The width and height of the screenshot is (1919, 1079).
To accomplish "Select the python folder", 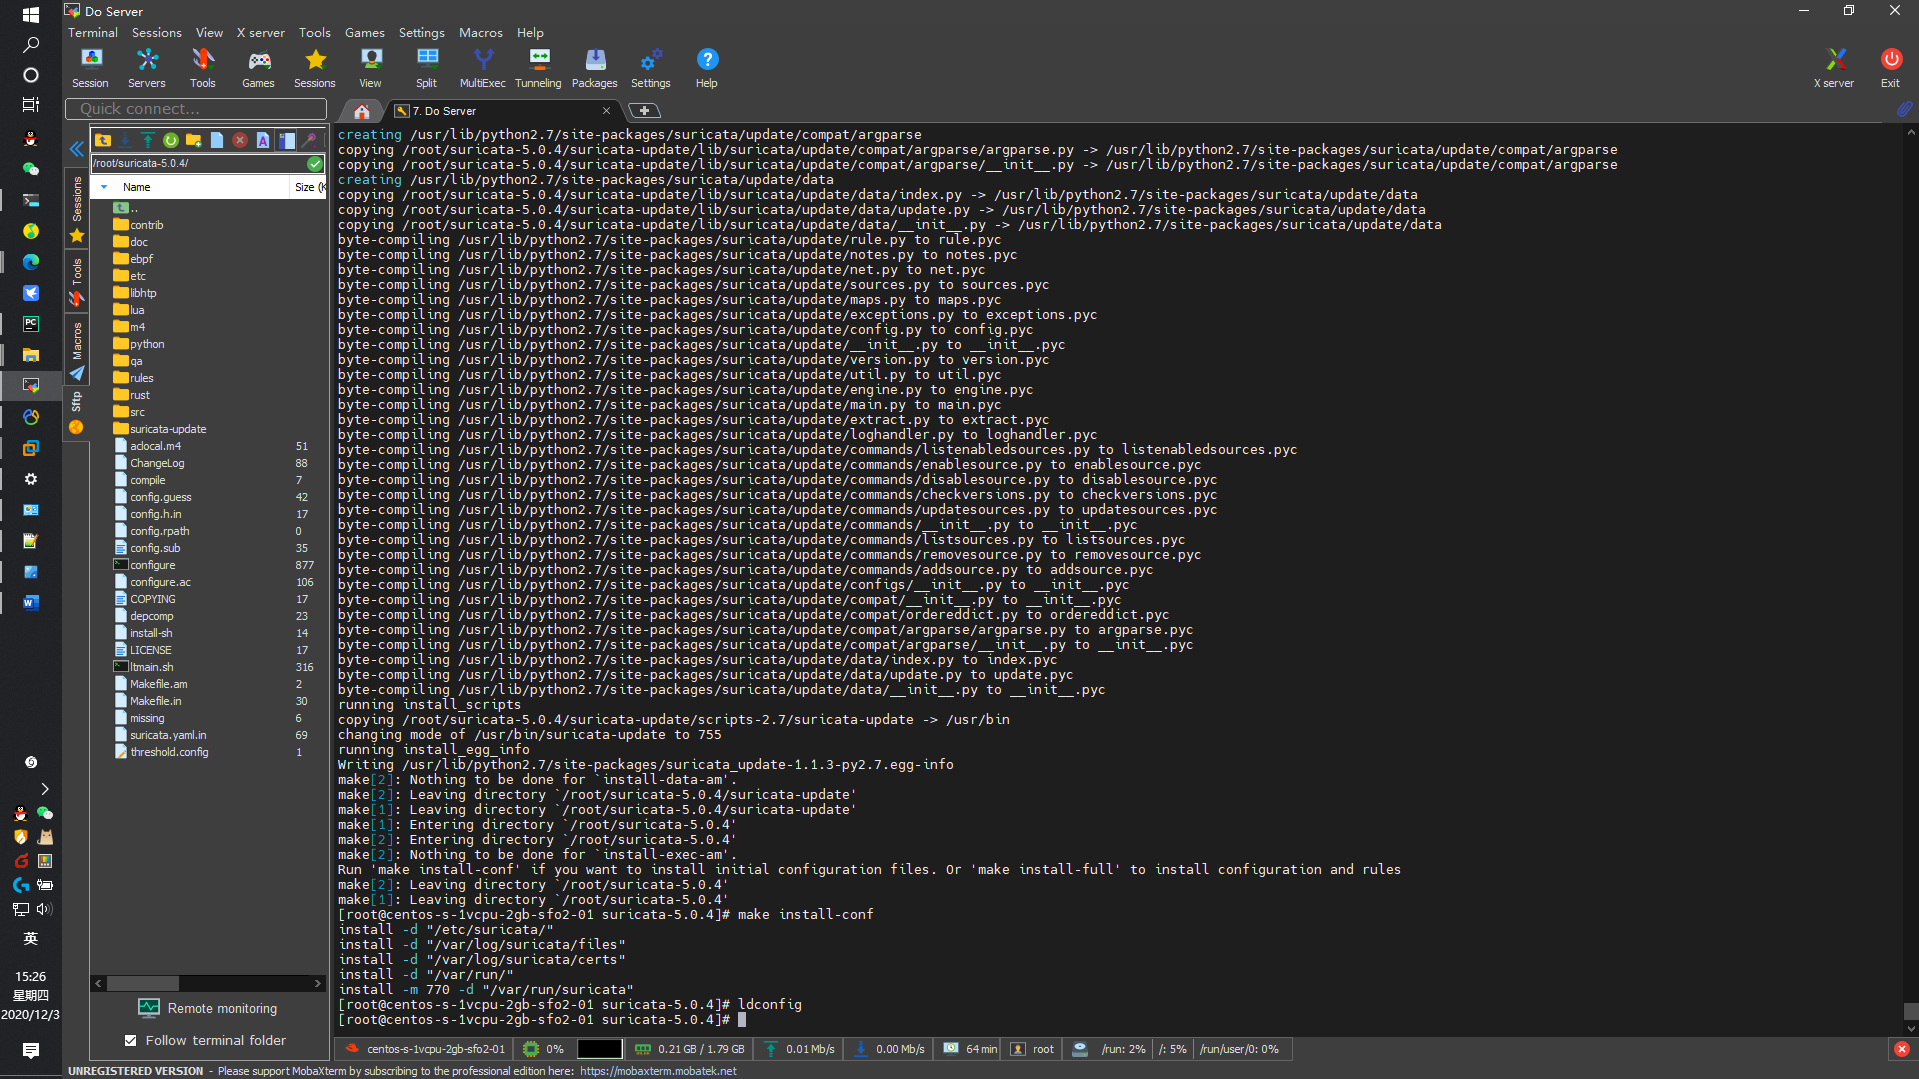I will point(139,344).
